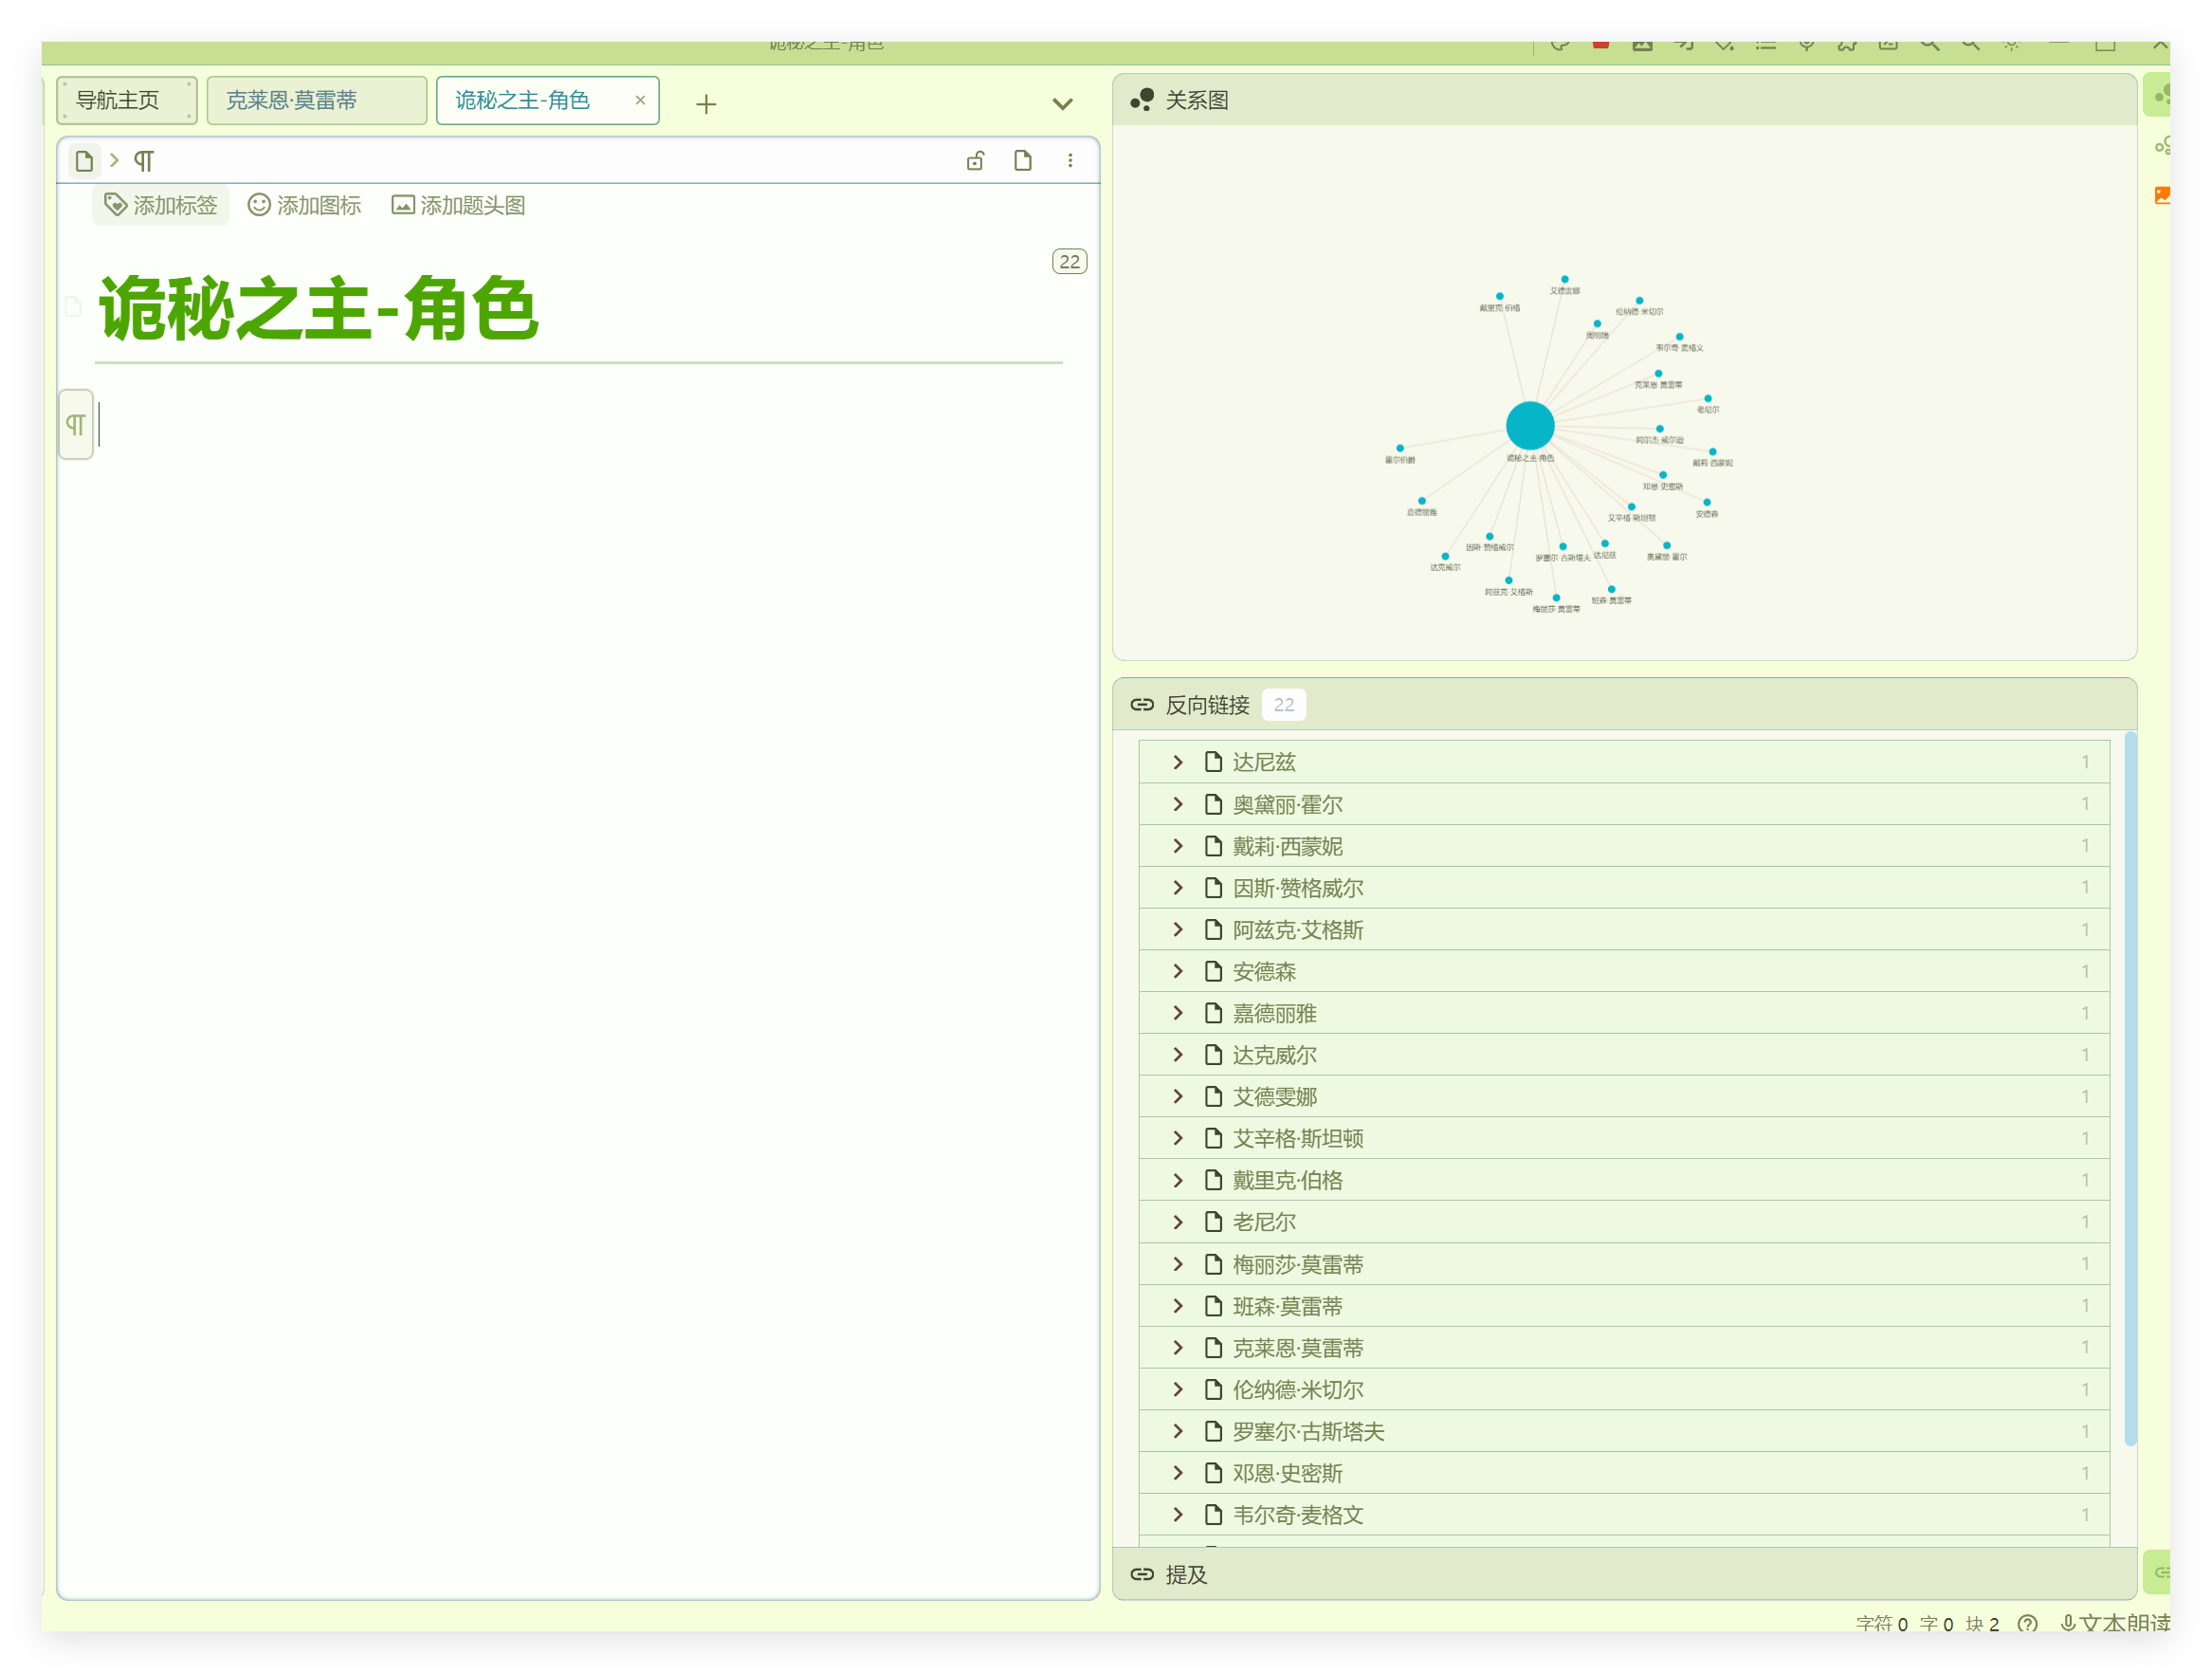This screenshot has height=1673, width=2212.
Task: Click the 添加图标 button
Action: coord(305,204)
